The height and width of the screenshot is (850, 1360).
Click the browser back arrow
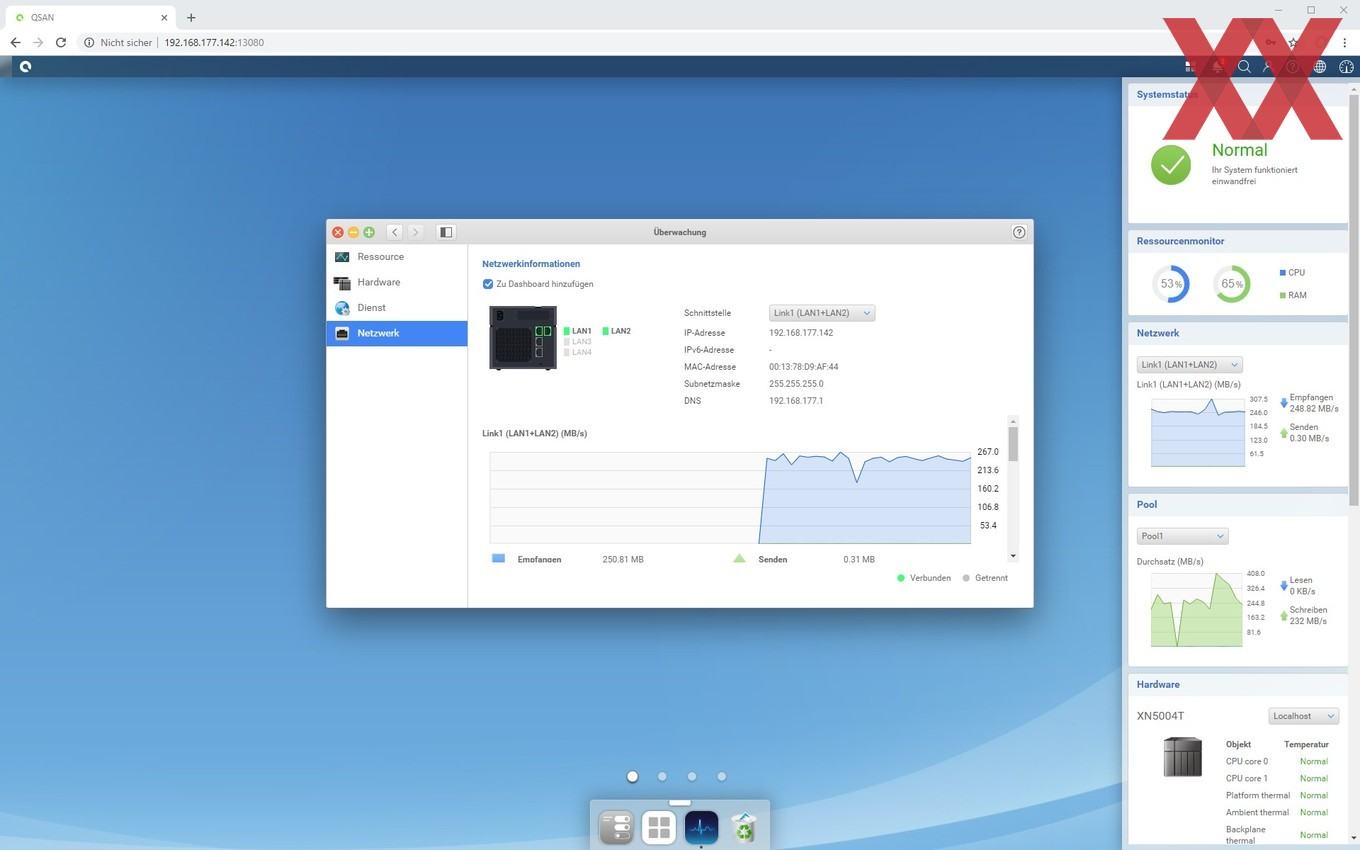(x=15, y=43)
